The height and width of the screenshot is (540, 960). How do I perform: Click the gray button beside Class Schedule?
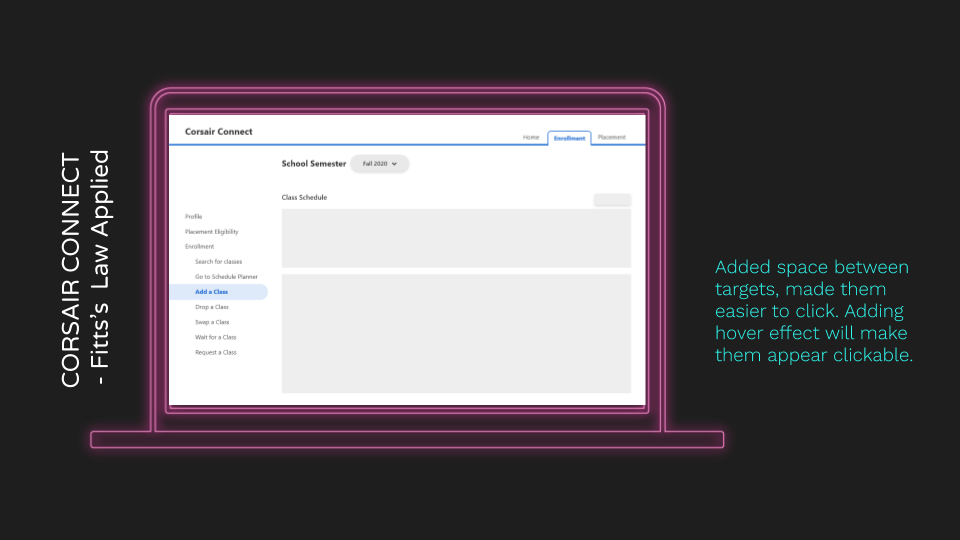pos(612,200)
